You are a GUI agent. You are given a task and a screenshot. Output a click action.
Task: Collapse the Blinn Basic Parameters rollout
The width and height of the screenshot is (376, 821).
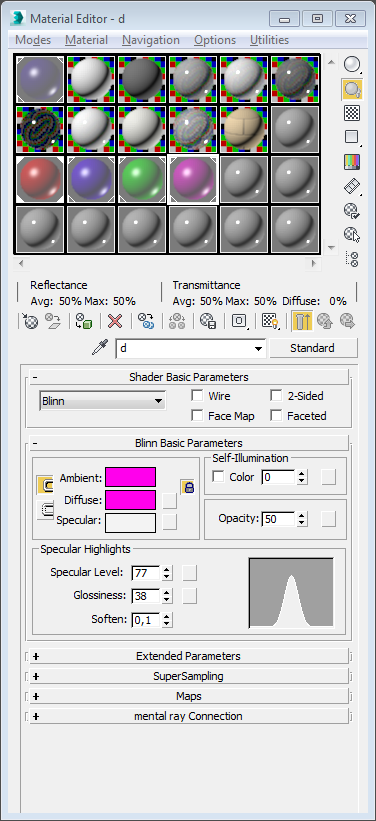click(189, 443)
